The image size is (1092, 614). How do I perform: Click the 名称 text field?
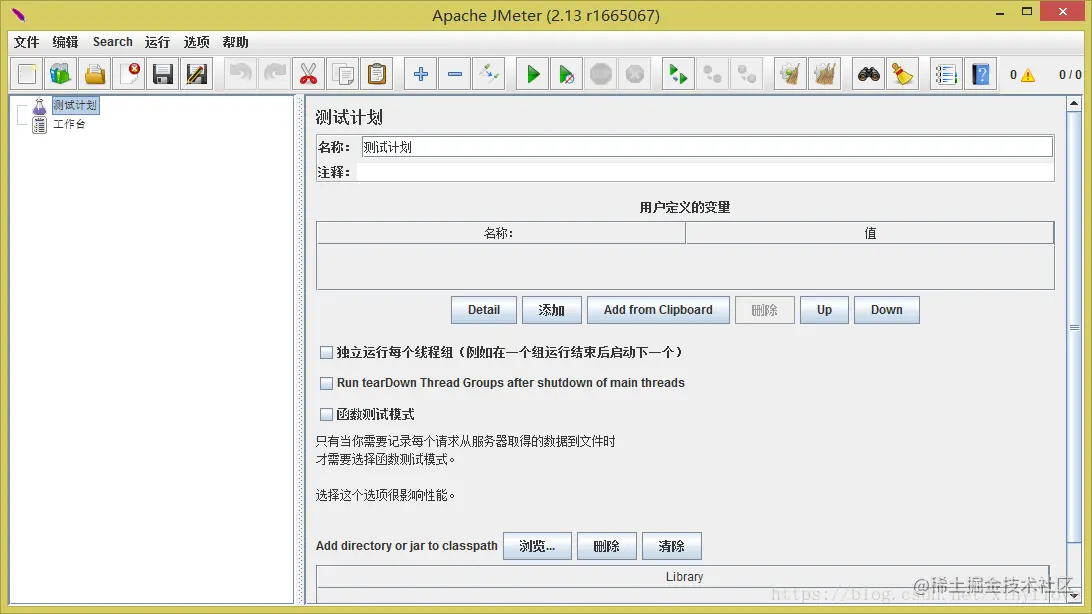tap(707, 147)
